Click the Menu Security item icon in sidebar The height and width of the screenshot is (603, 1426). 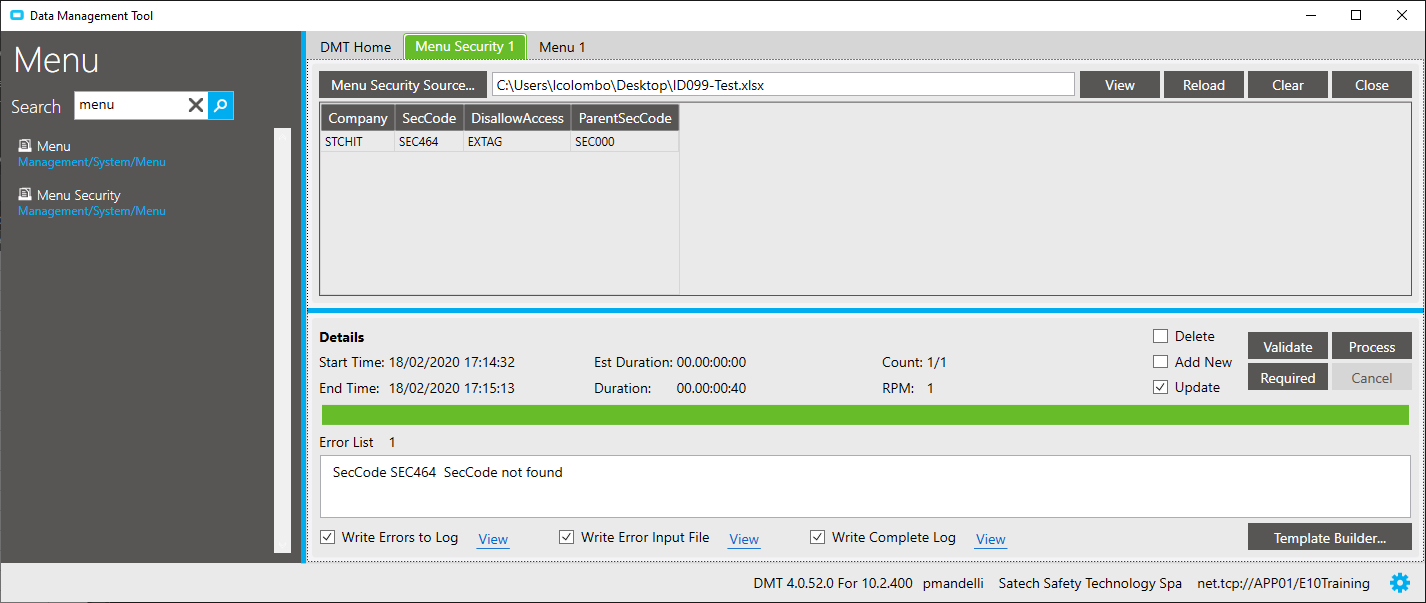25,195
